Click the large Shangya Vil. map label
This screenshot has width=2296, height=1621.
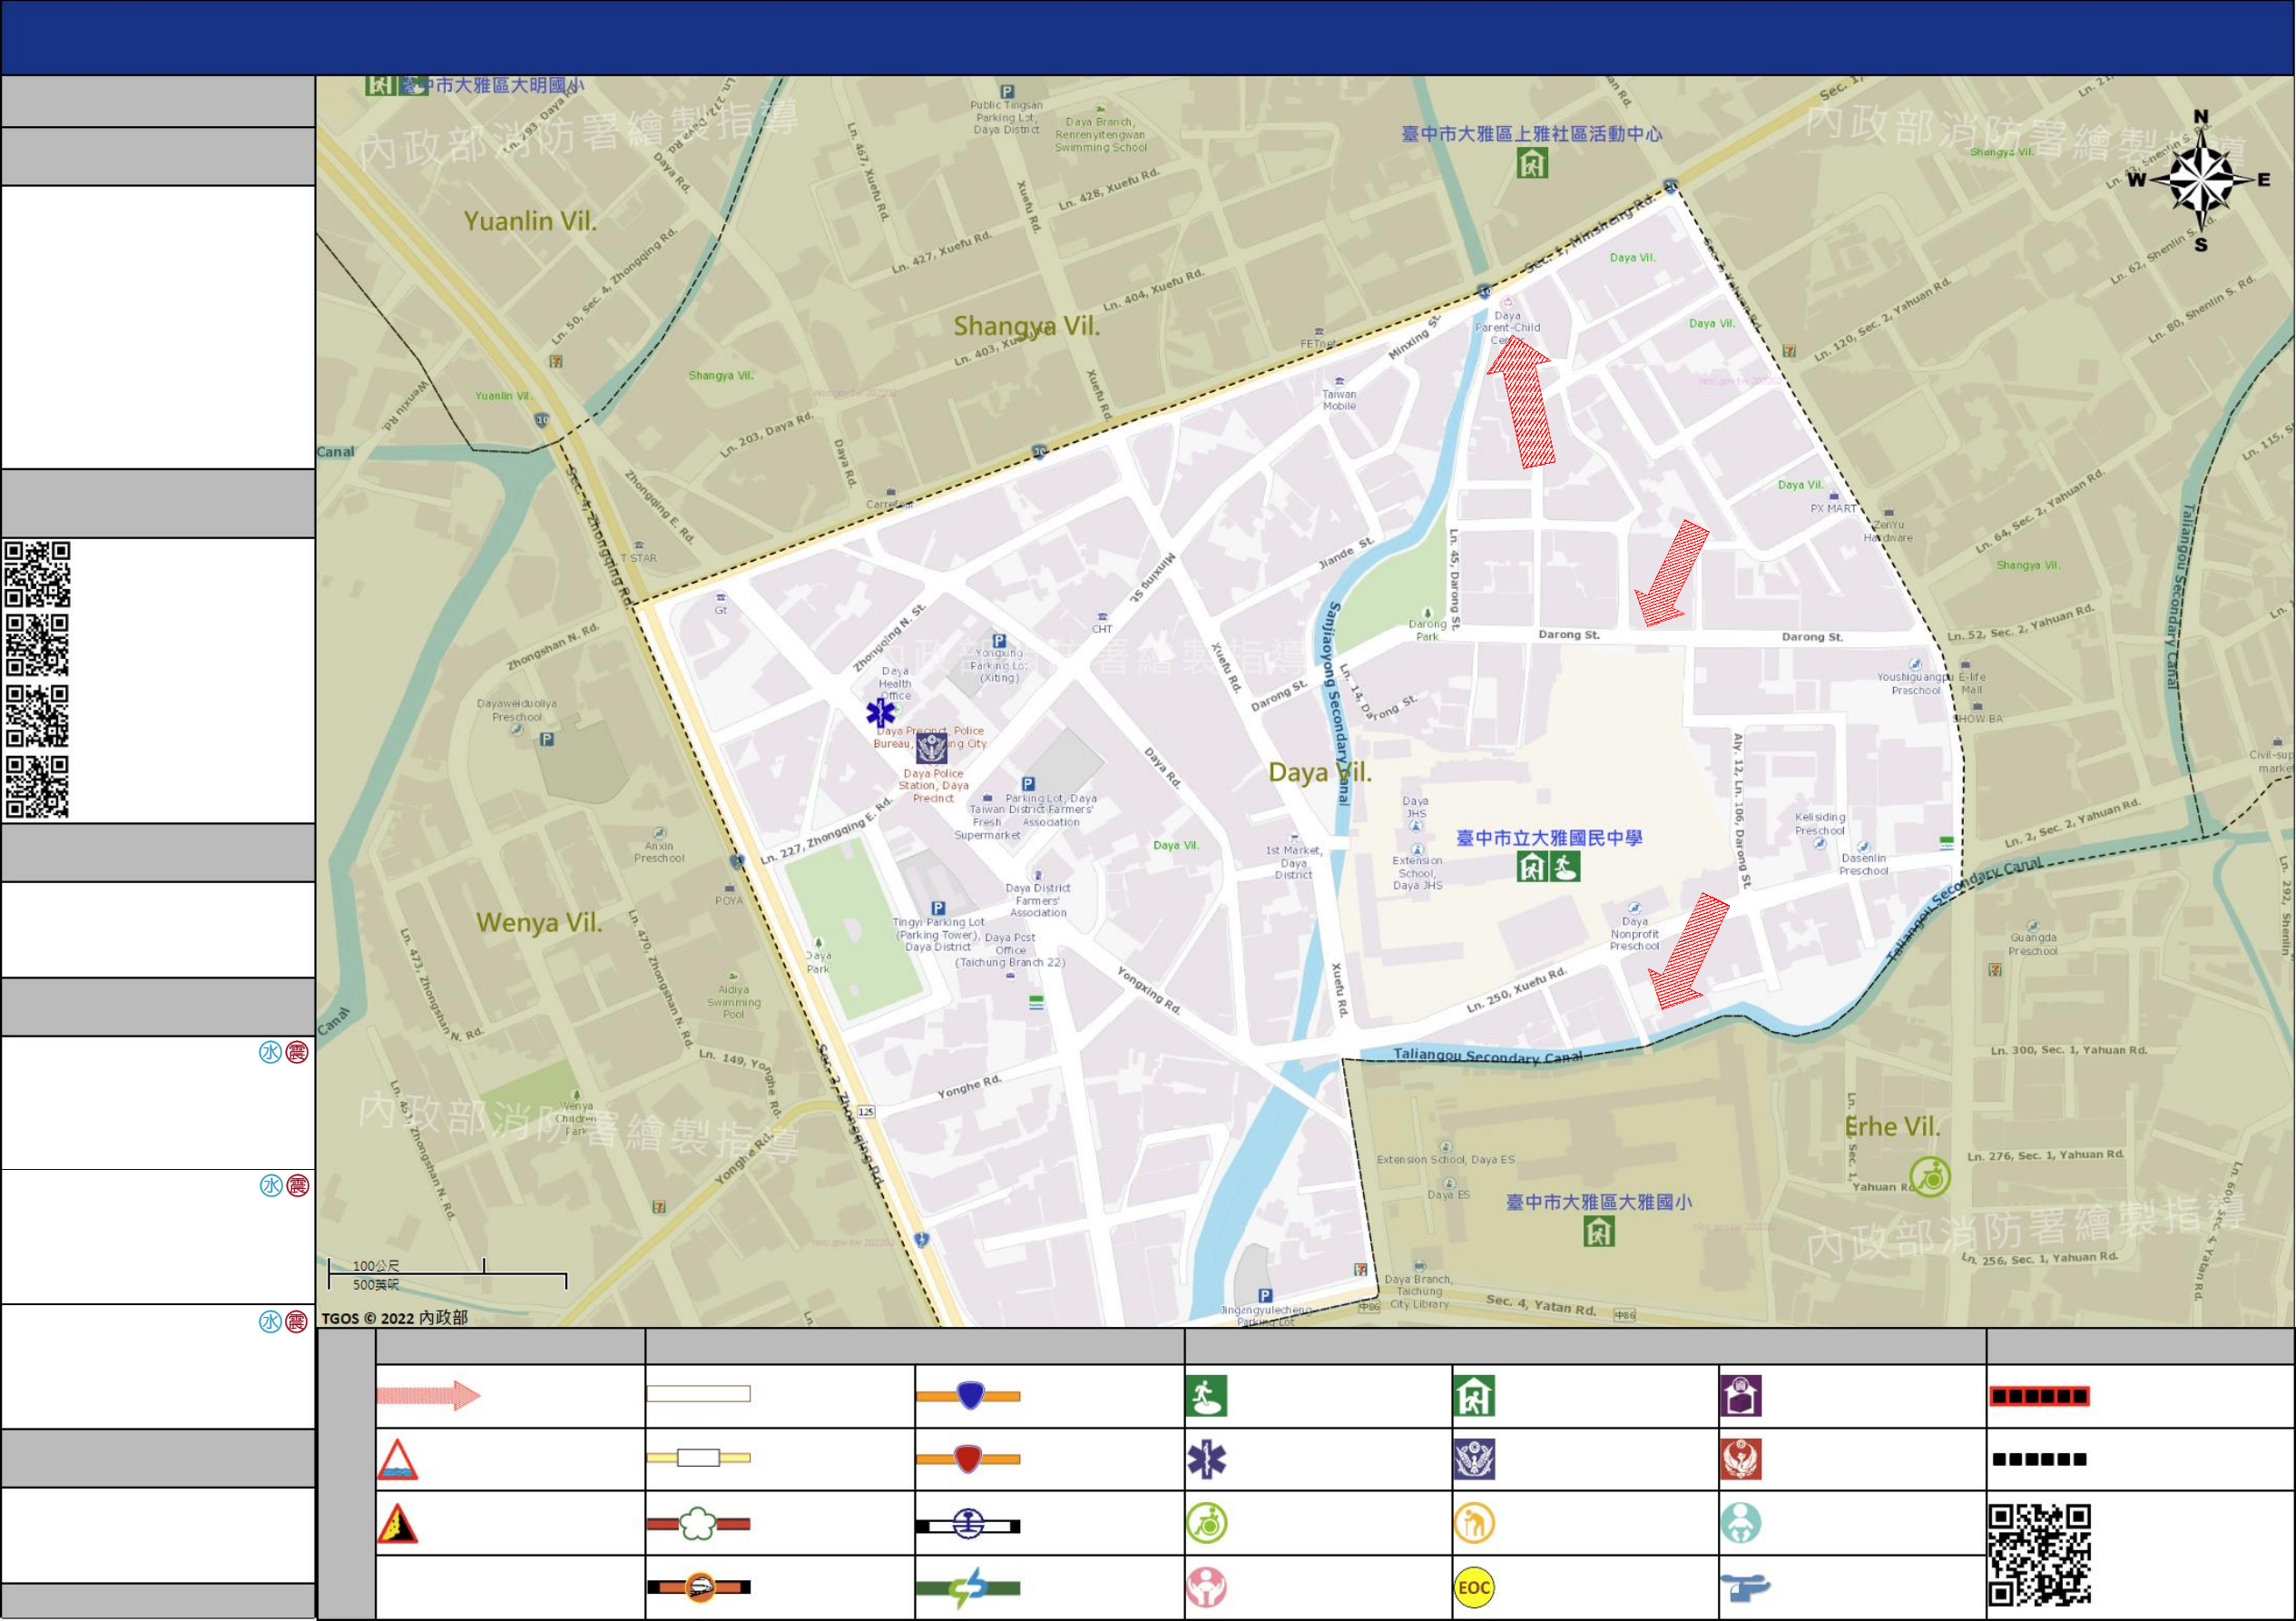(1026, 326)
